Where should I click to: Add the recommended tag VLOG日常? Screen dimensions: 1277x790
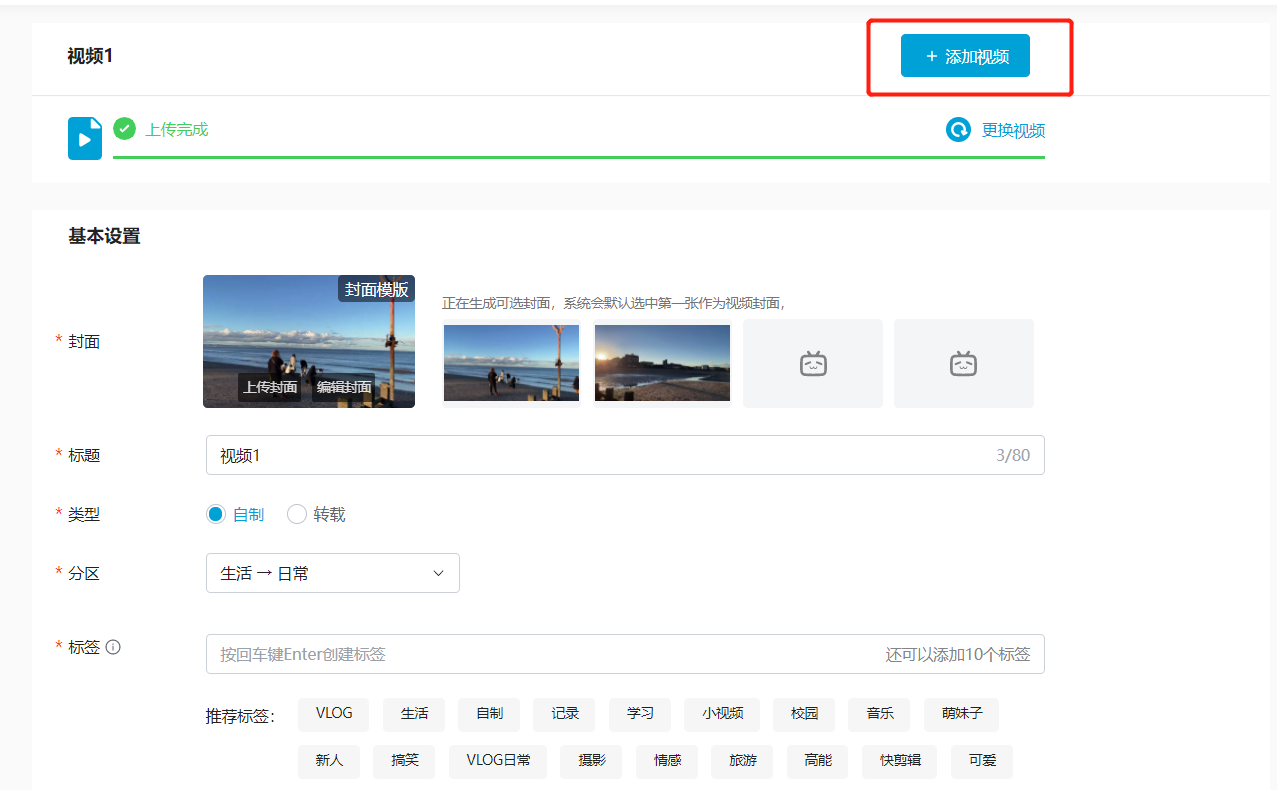[x=498, y=761]
